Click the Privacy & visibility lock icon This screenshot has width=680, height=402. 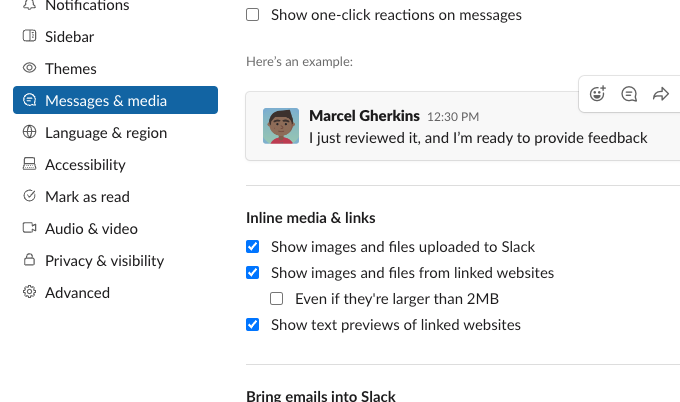[29, 260]
